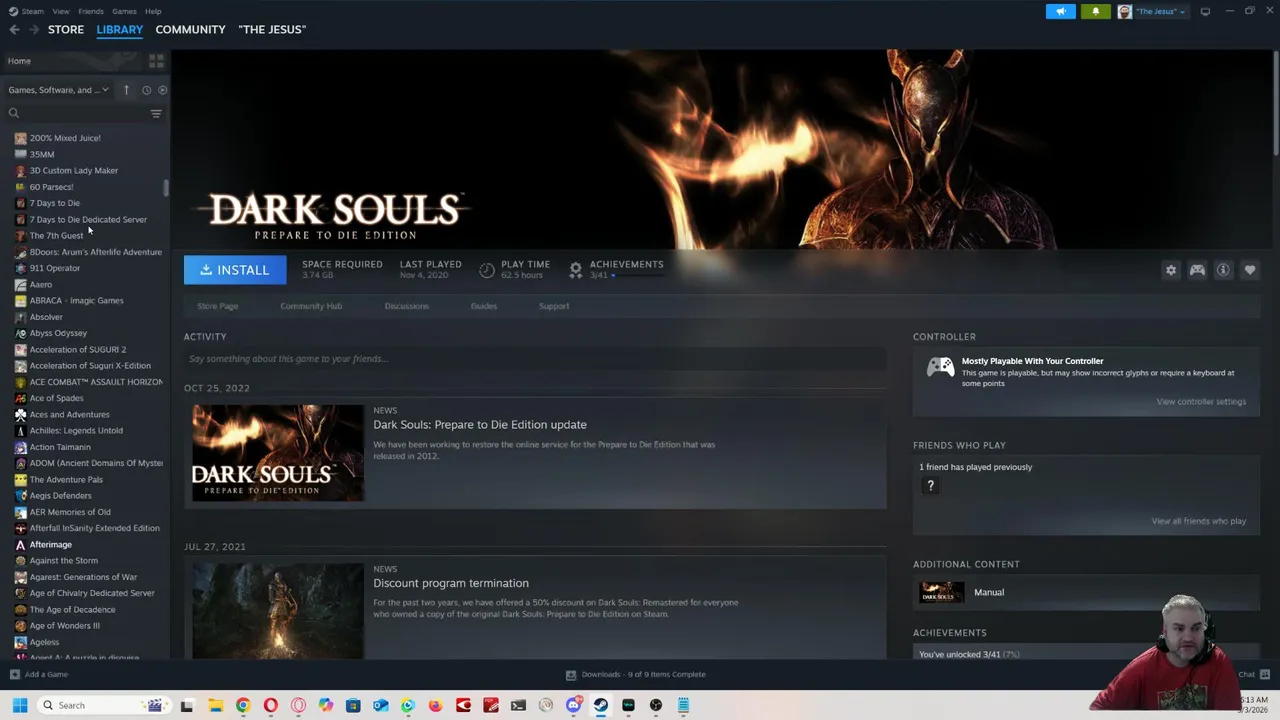Image resolution: width=1280 pixels, height=720 pixels.
Task: Open Task View from the taskbar
Action: pyautogui.click(x=187, y=706)
